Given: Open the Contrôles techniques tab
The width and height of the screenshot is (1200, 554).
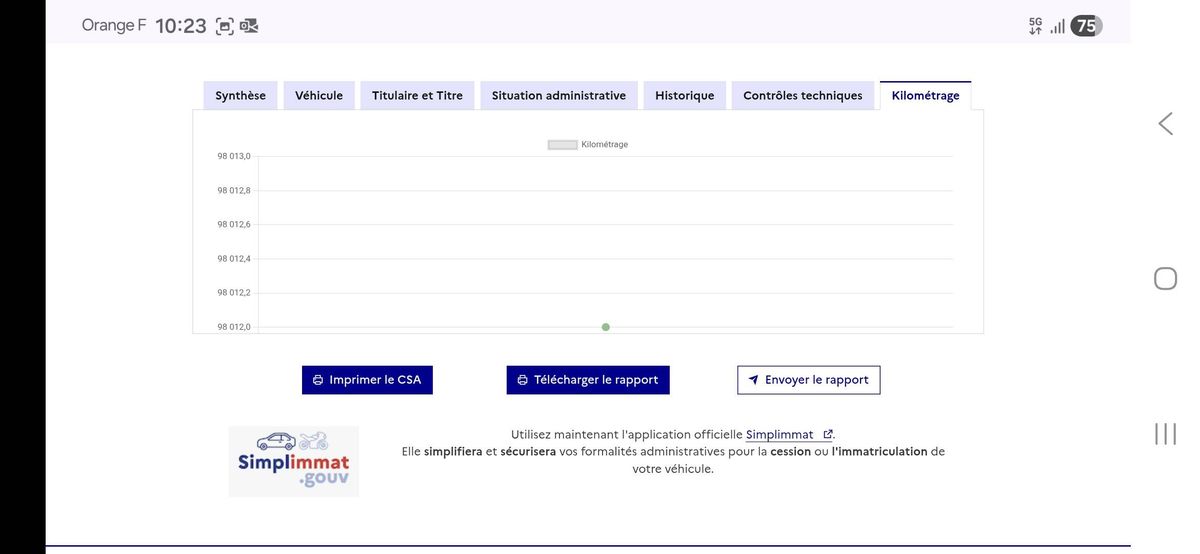Looking at the screenshot, I should 802,96.
